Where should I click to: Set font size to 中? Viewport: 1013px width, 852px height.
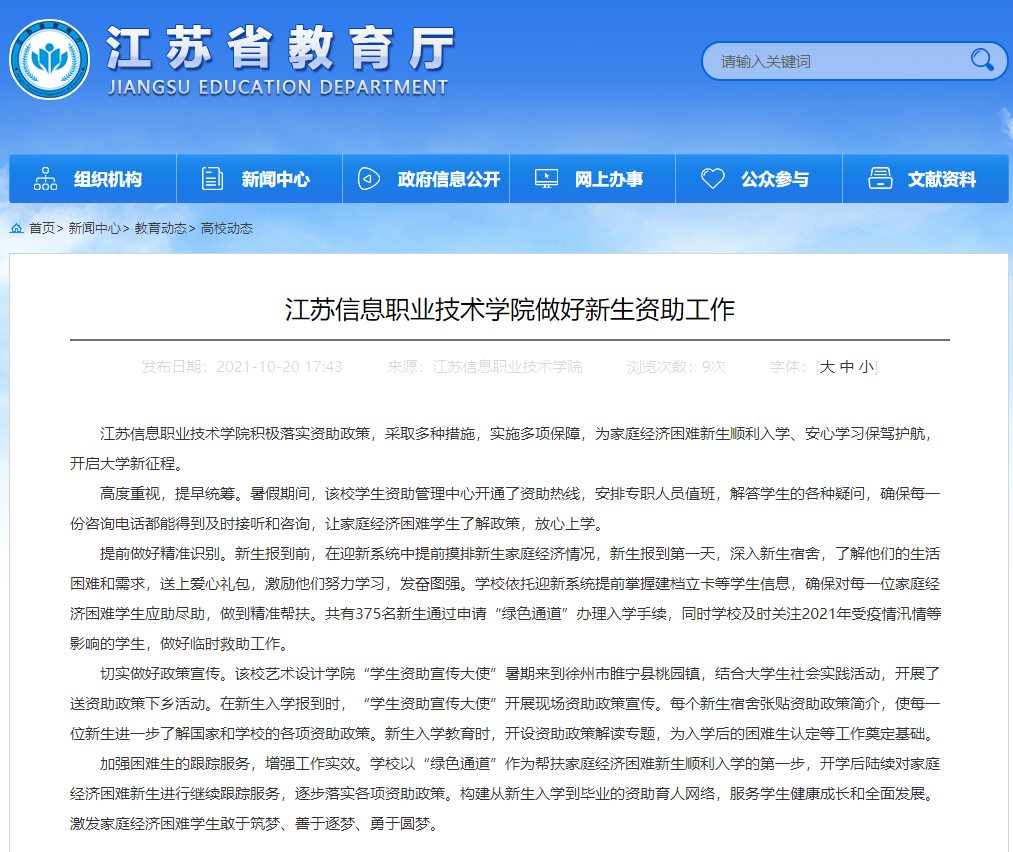(846, 367)
